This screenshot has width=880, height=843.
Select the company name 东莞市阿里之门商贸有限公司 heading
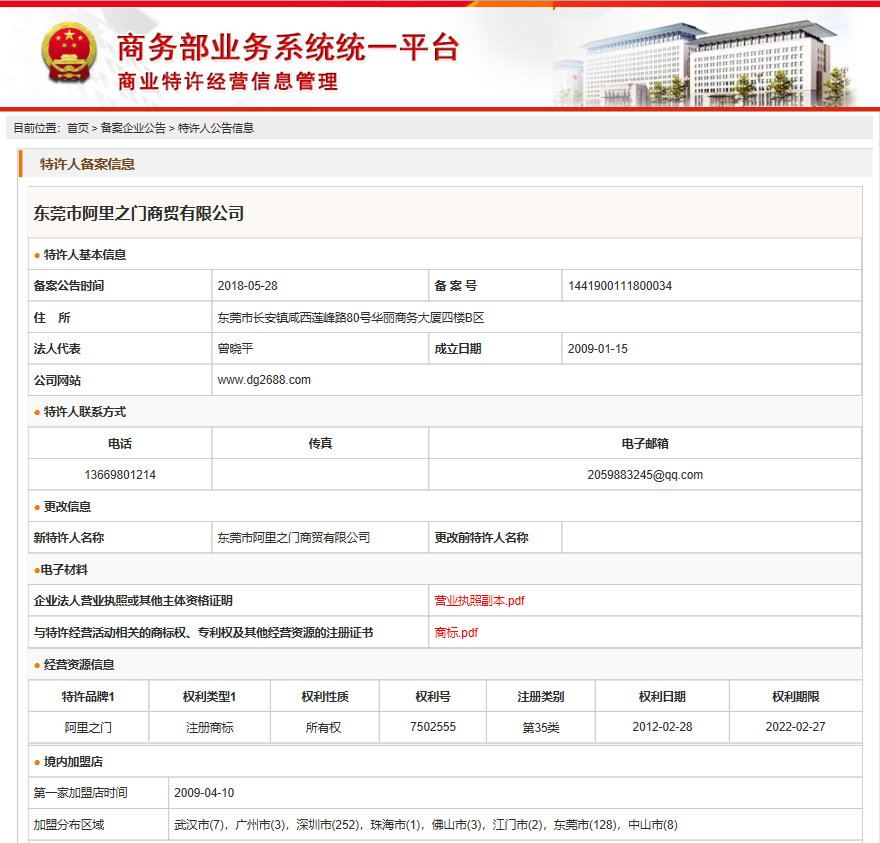coord(139,213)
